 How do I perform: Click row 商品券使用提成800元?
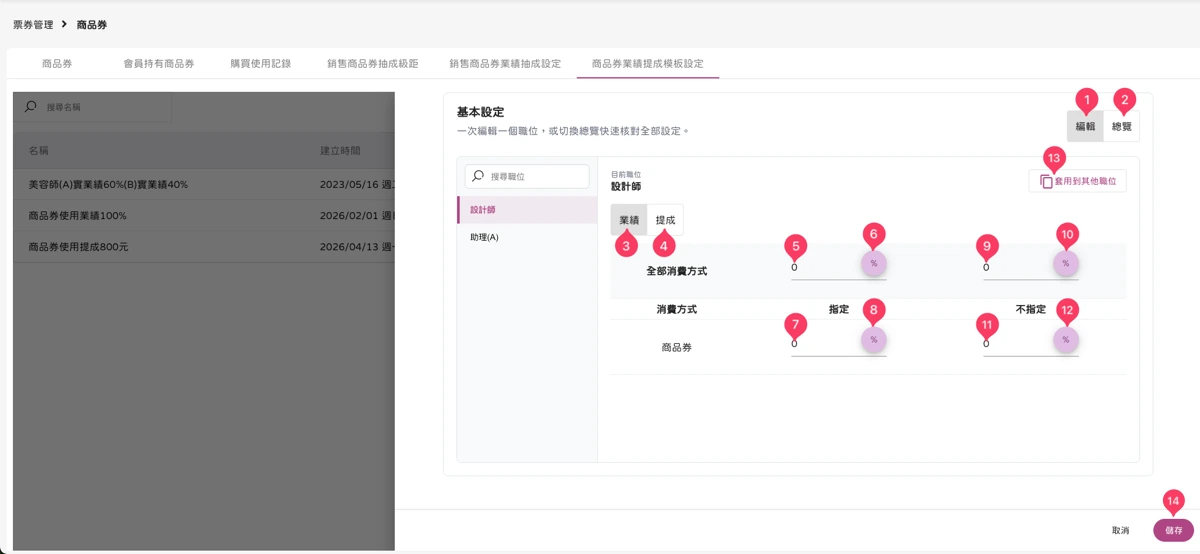click(x=204, y=247)
